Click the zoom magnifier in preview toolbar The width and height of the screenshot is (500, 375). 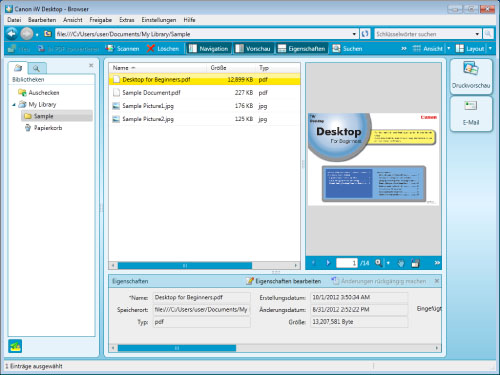tap(378, 263)
